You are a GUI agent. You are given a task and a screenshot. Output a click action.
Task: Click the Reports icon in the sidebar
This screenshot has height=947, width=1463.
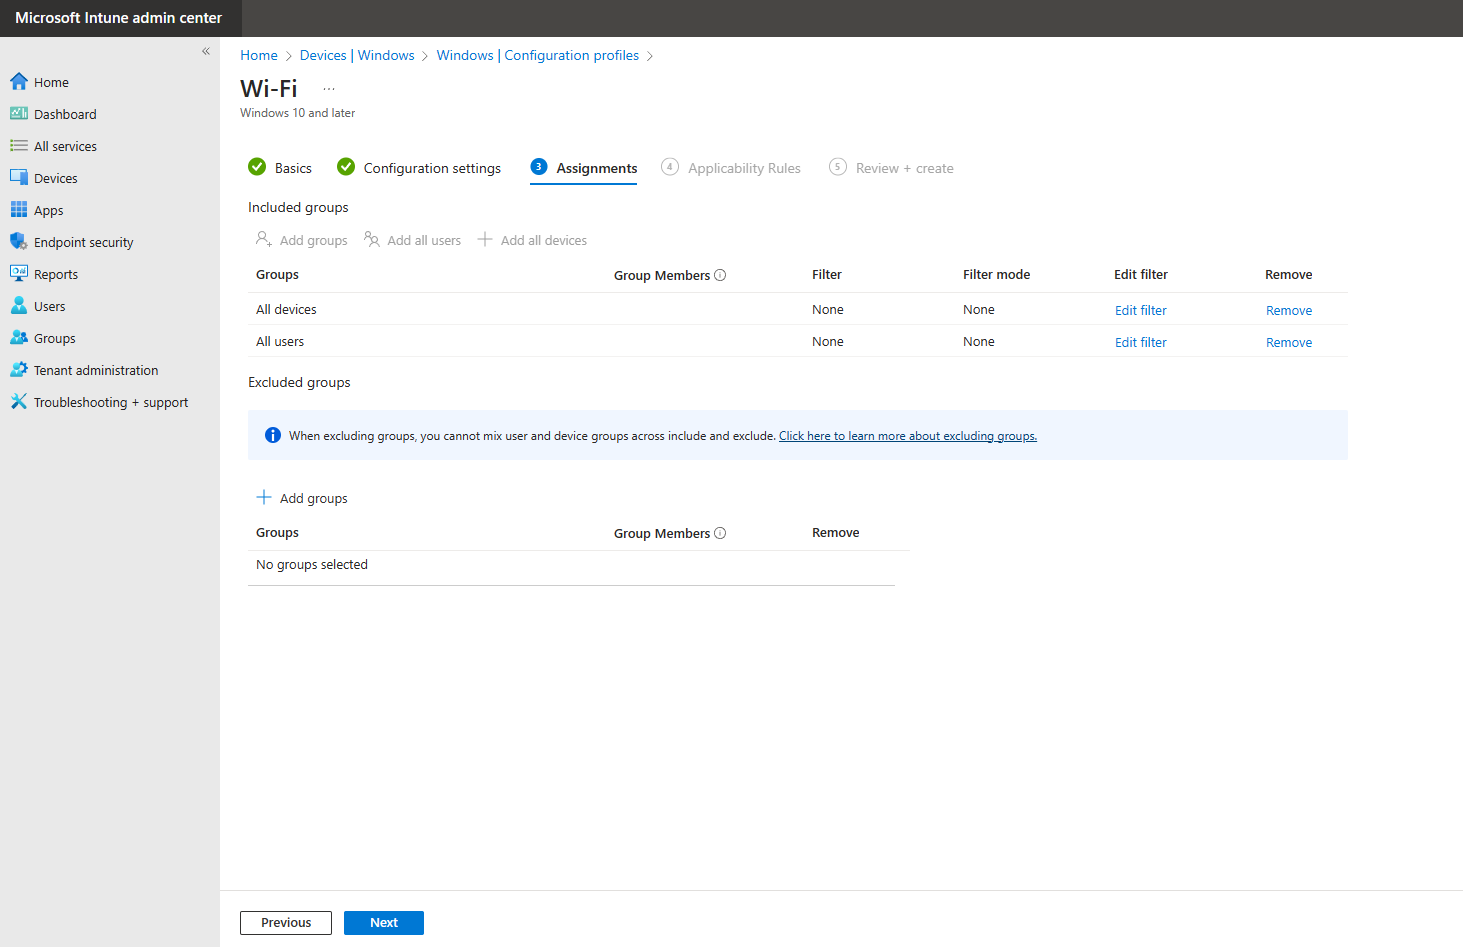[19, 273]
